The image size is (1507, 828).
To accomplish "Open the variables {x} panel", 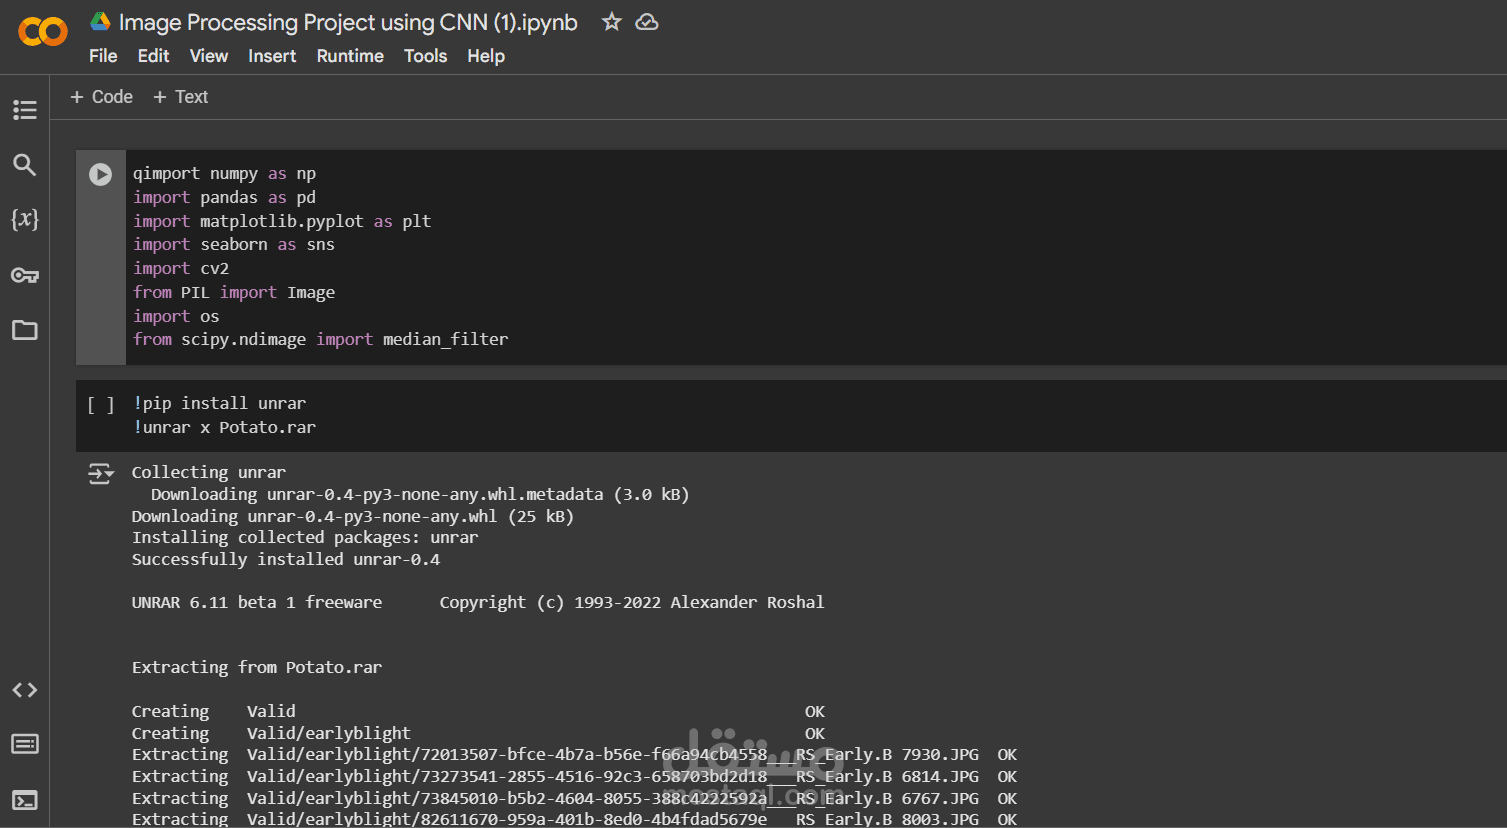I will click(25, 219).
